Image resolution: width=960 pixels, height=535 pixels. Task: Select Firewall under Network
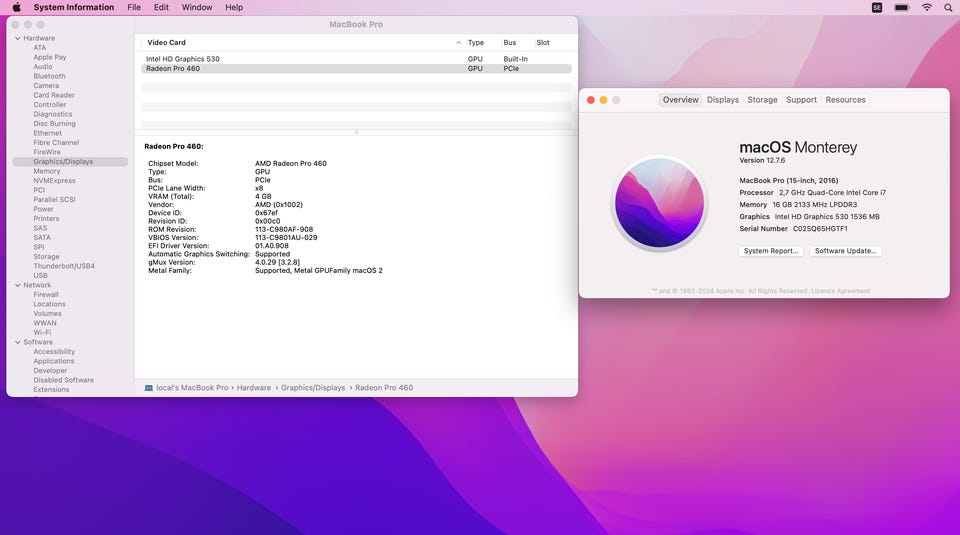click(x=46, y=294)
